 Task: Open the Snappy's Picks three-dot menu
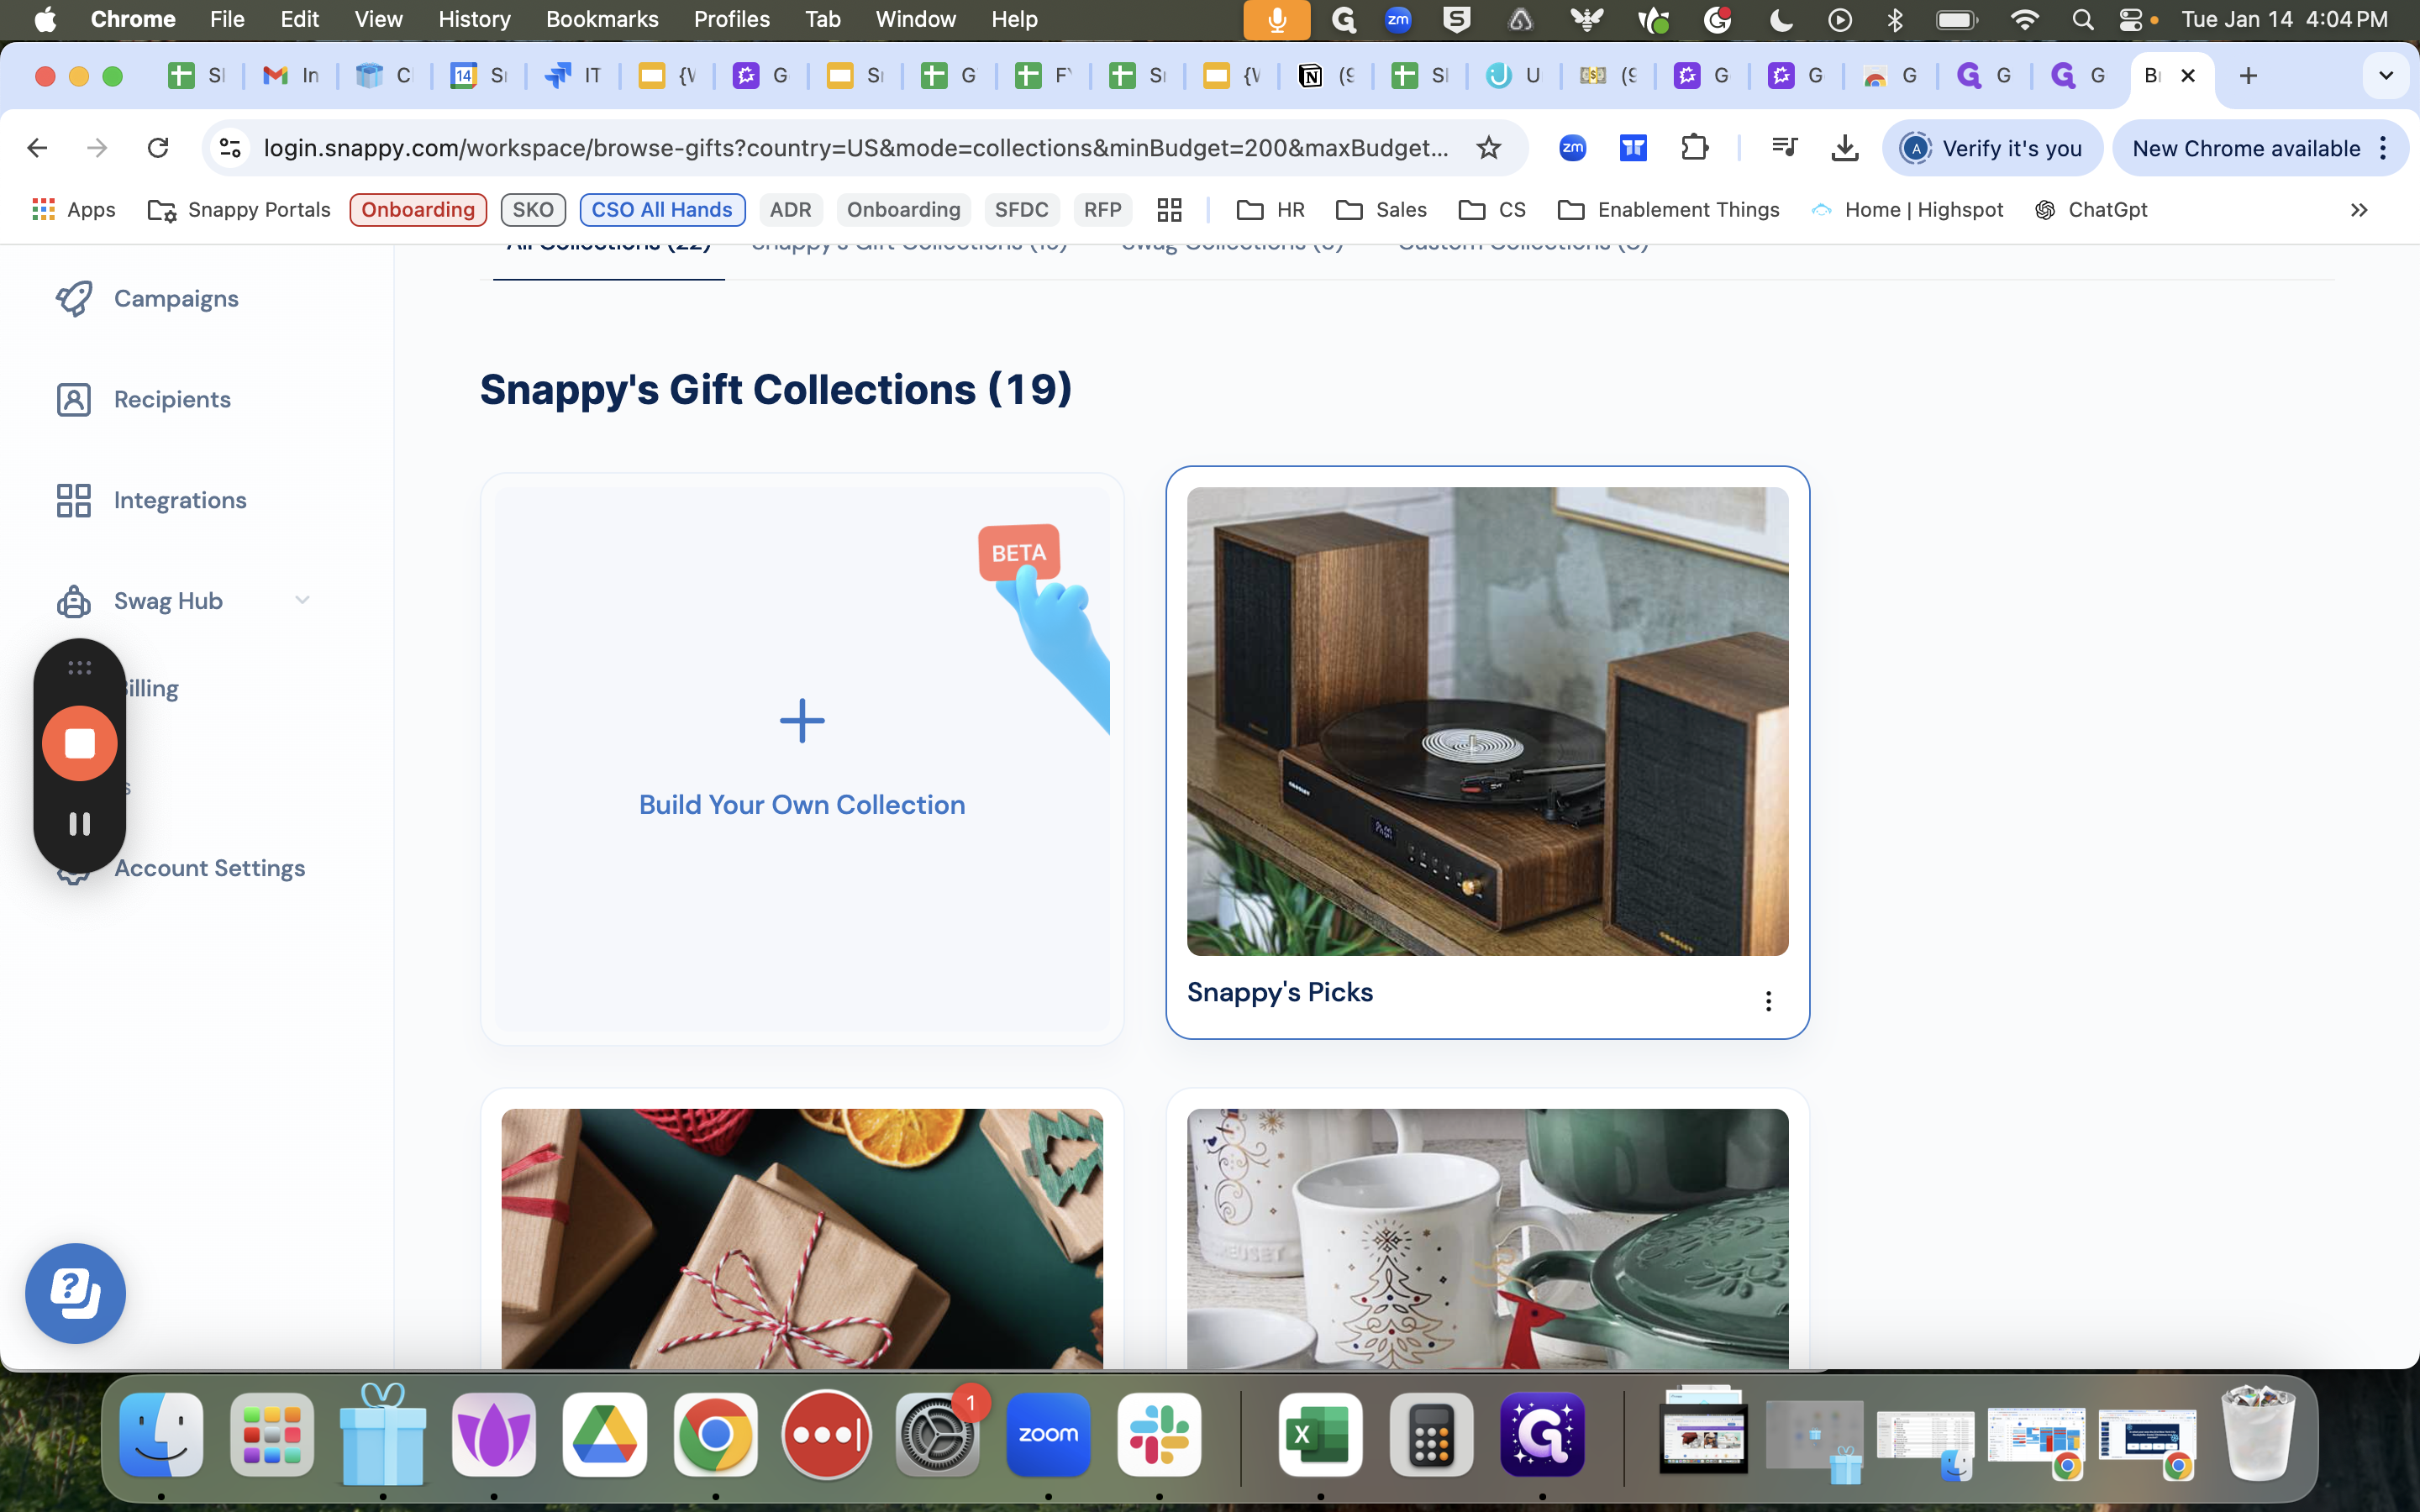[1768, 1001]
